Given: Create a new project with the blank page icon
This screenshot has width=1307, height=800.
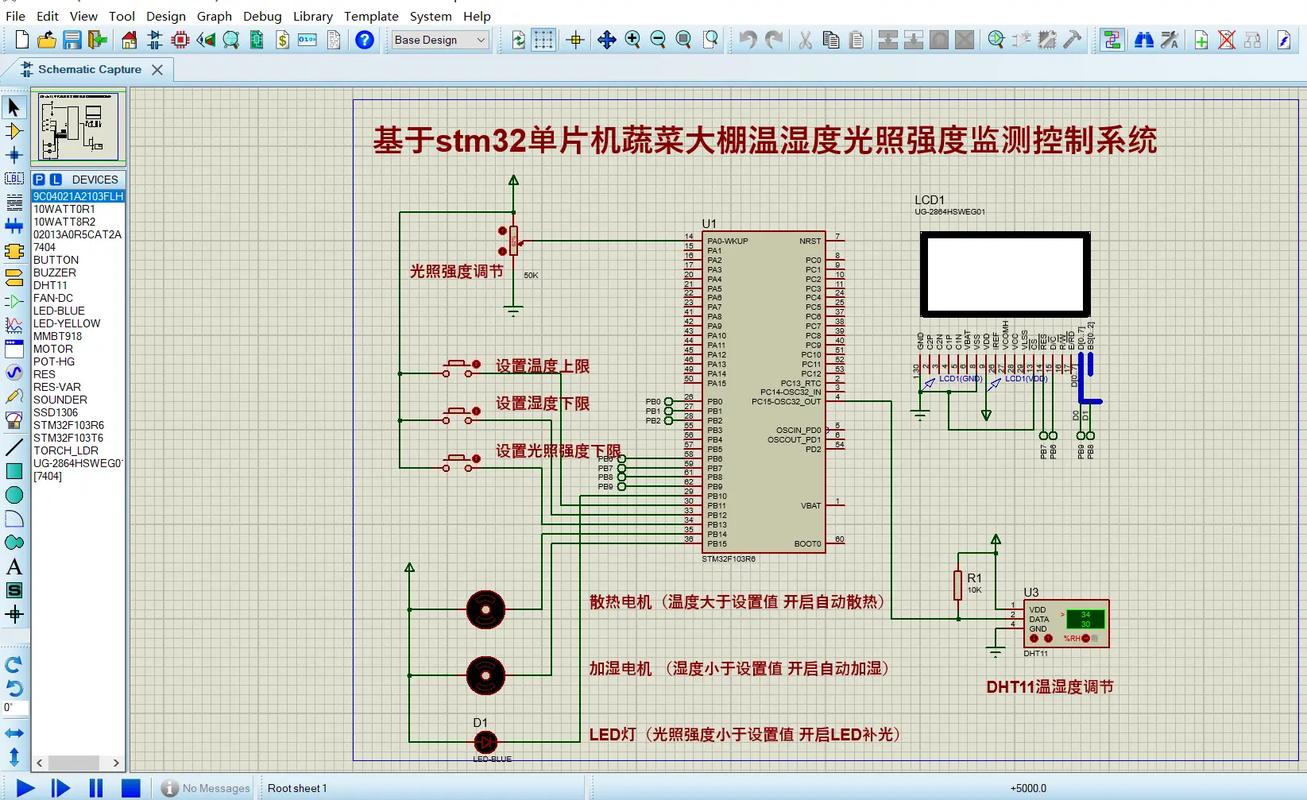Looking at the screenshot, I should (x=21, y=40).
